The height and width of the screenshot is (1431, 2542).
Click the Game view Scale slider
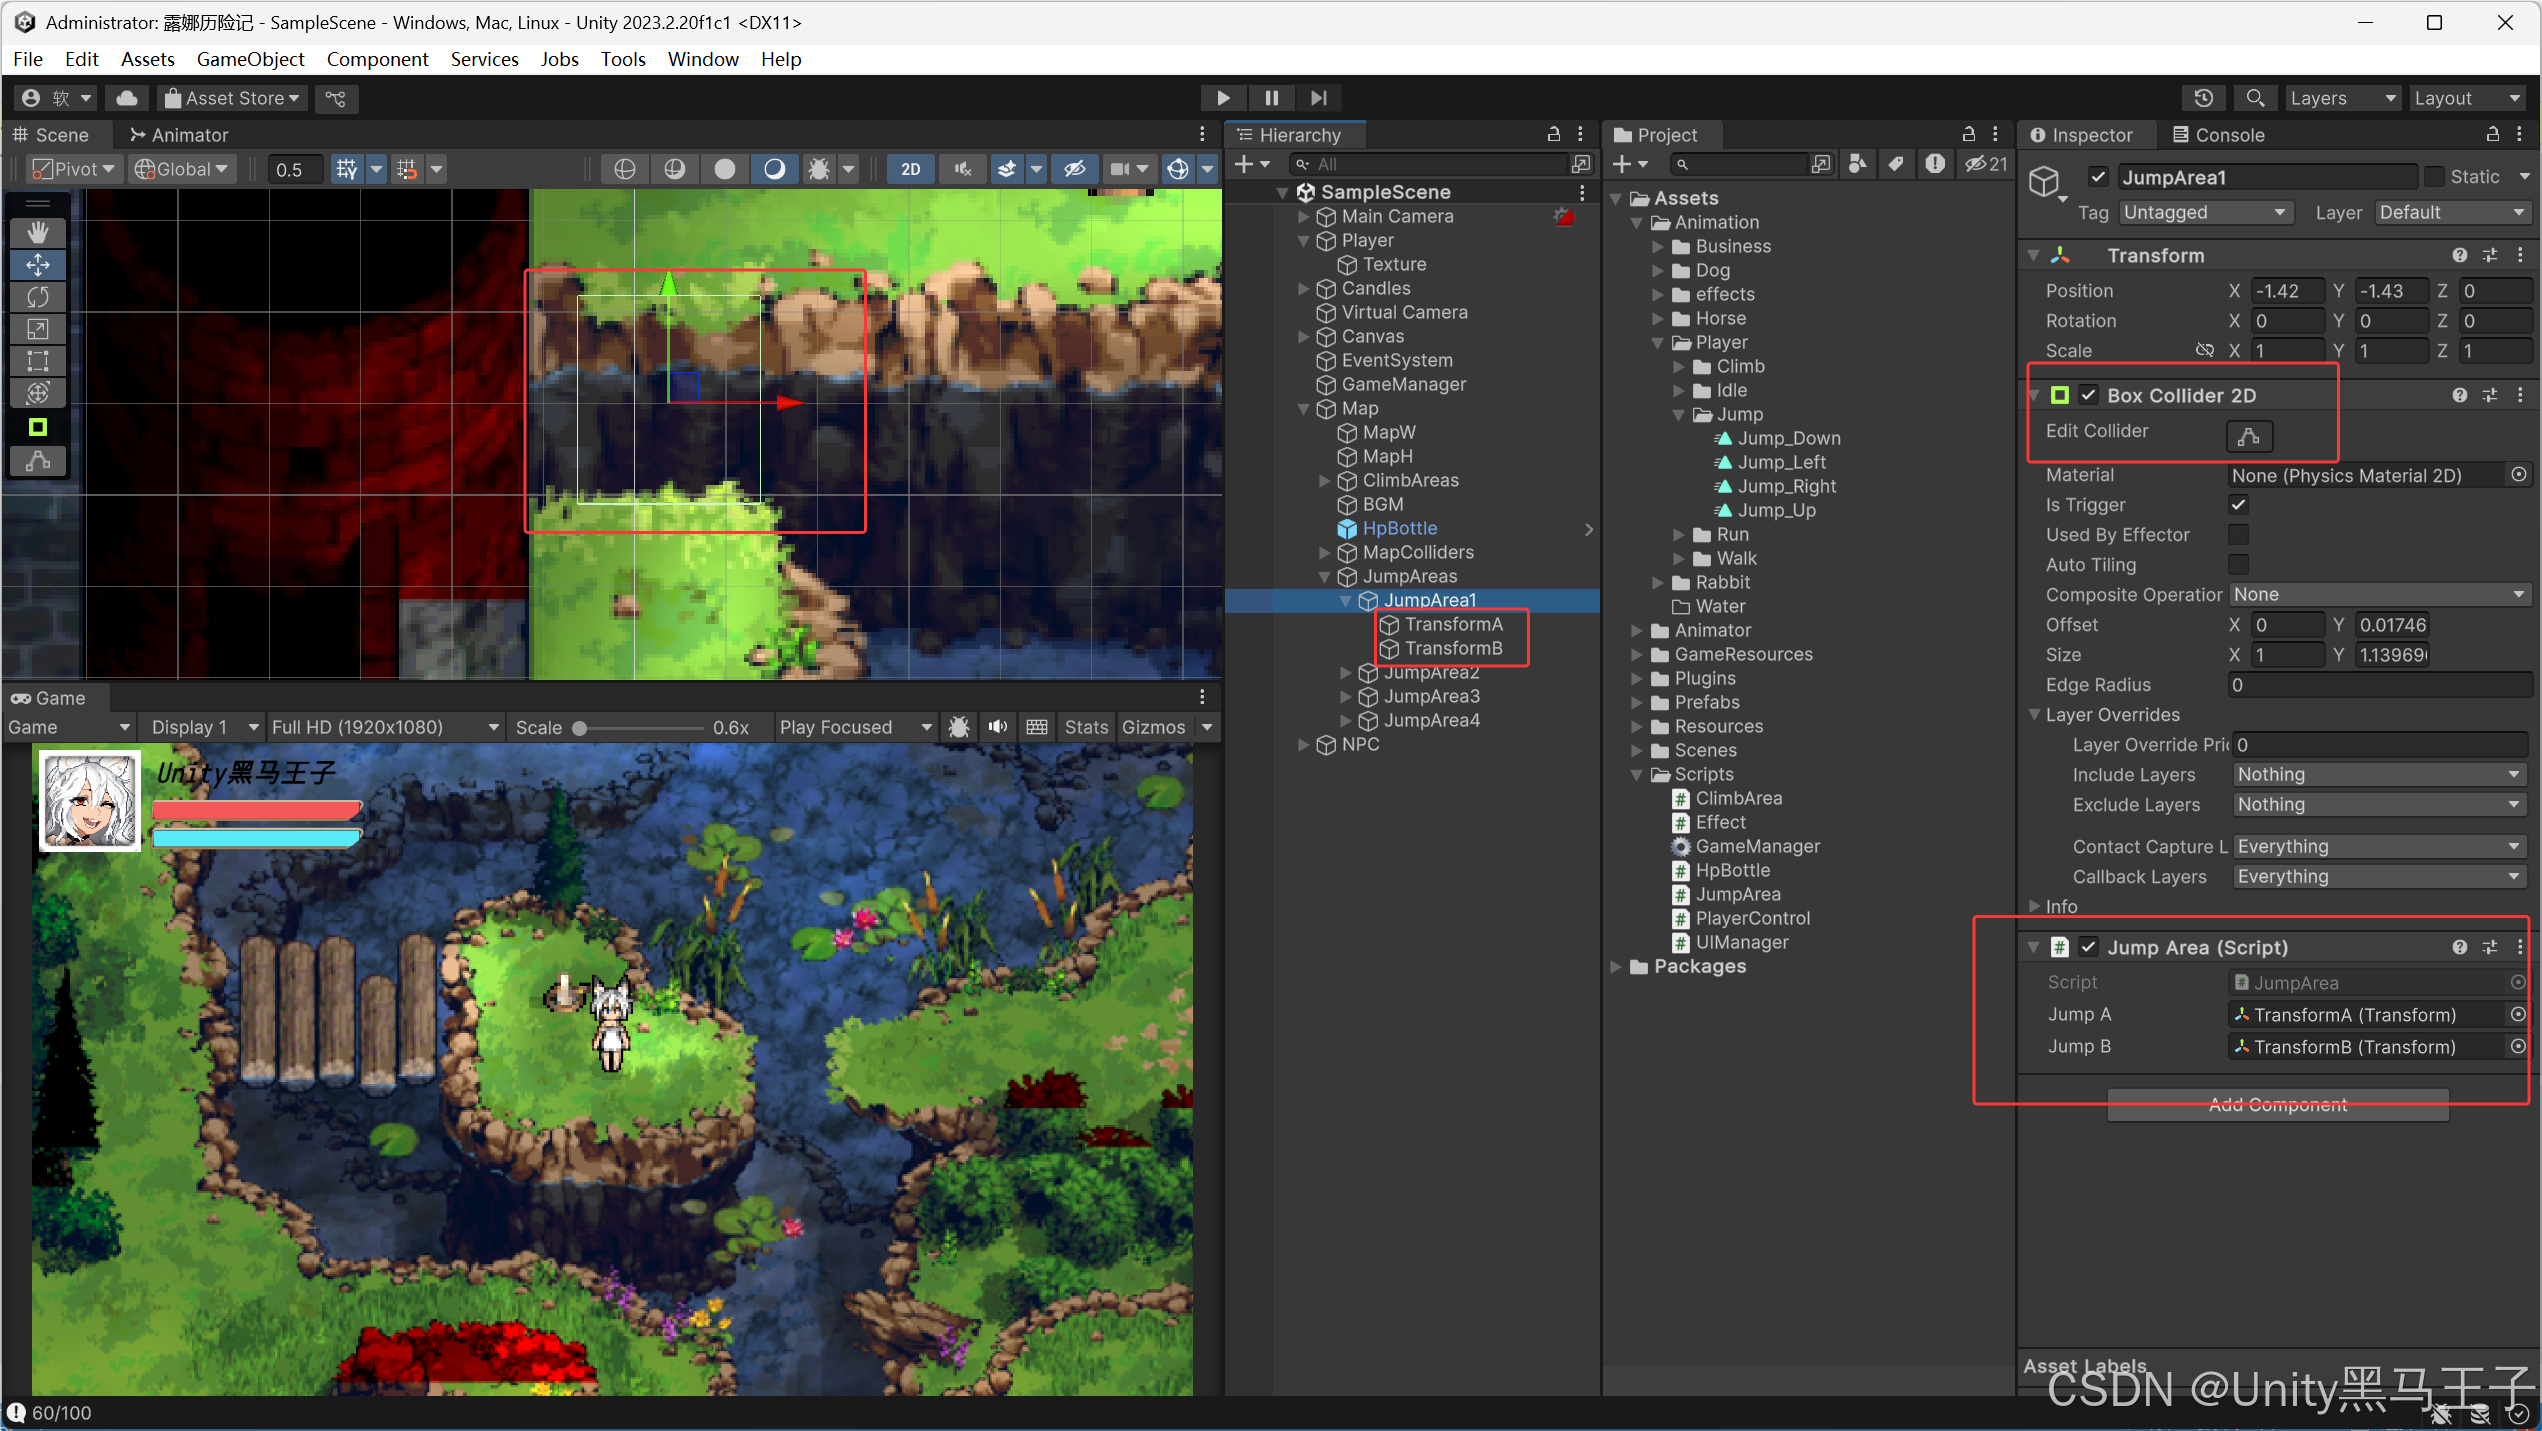coord(640,728)
